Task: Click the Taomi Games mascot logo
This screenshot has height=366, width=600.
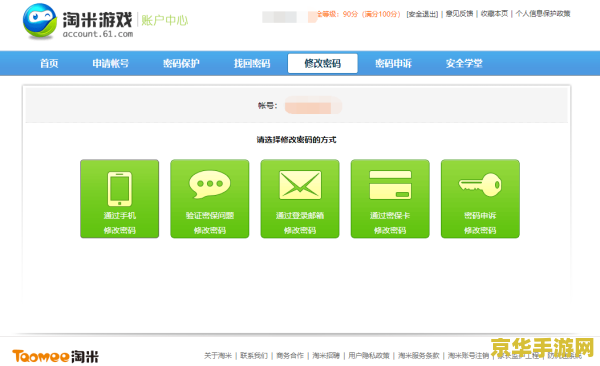Action: [40, 21]
